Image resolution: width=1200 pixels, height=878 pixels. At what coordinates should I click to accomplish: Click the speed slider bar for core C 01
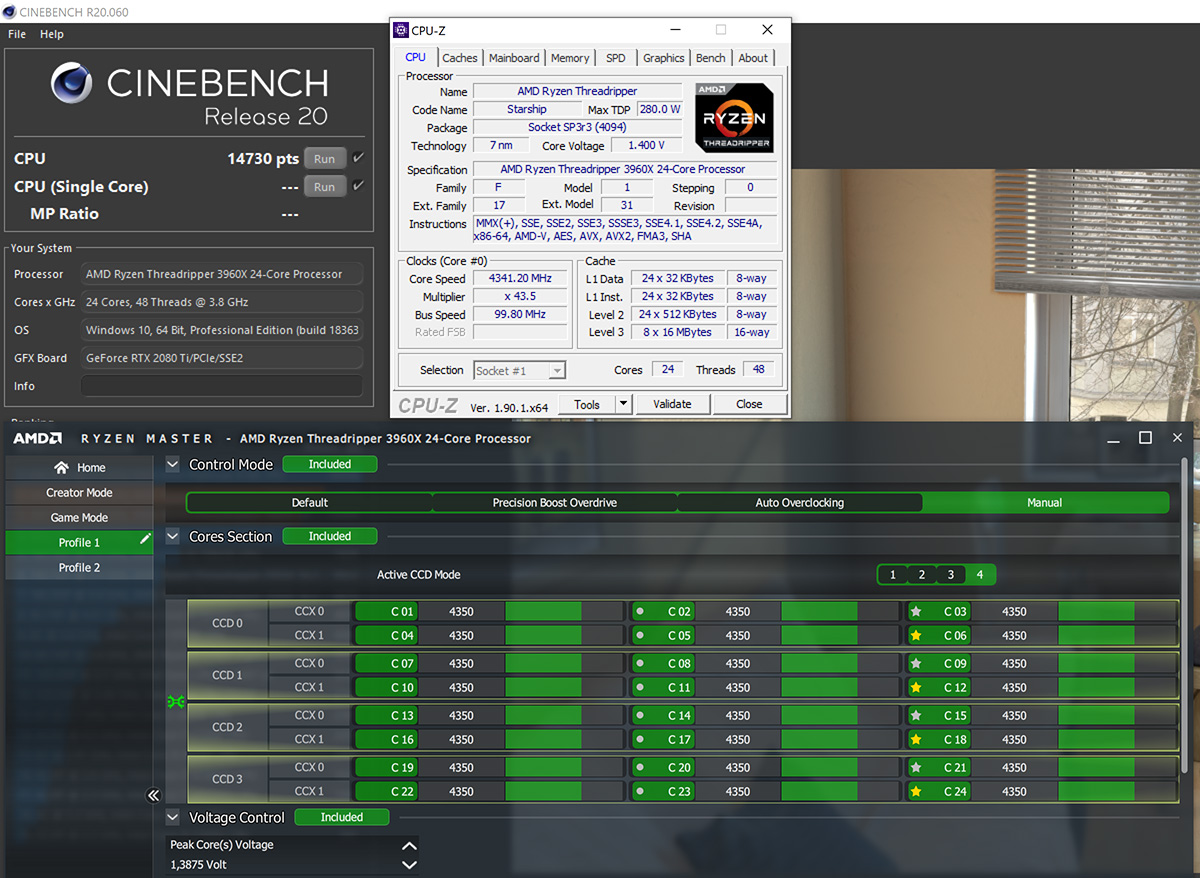click(564, 611)
